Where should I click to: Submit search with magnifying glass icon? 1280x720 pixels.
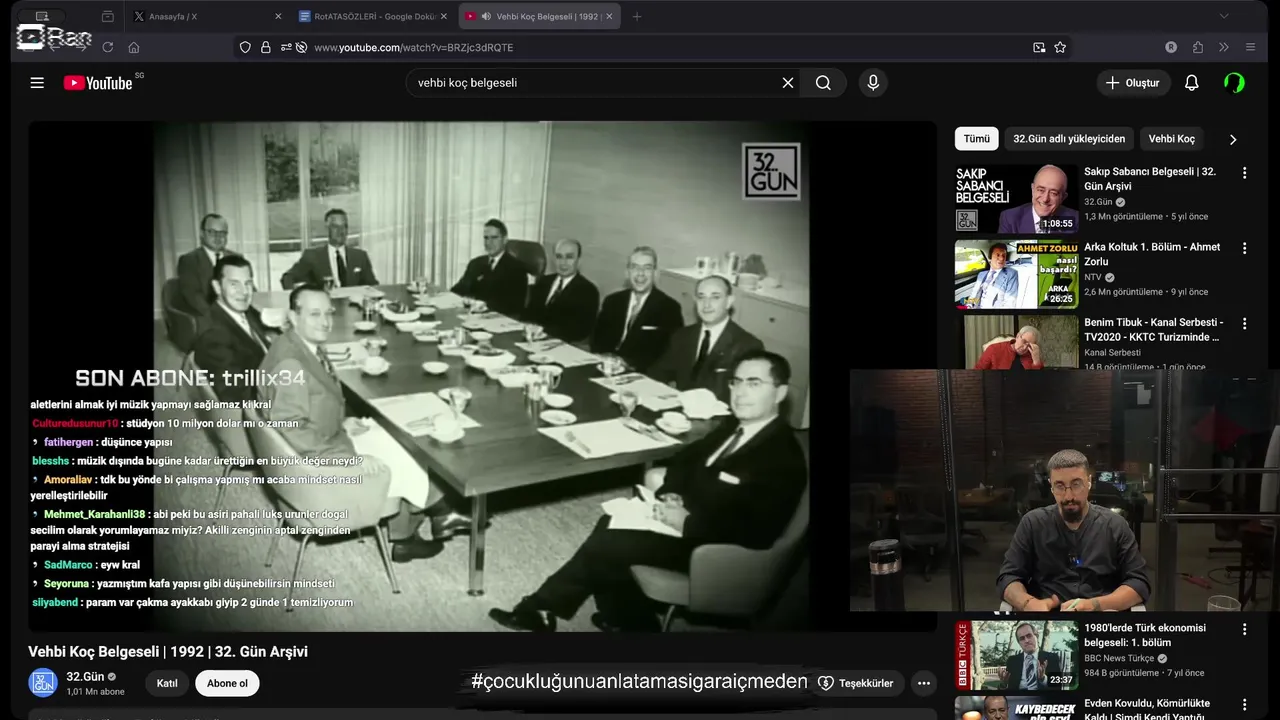pos(823,83)
